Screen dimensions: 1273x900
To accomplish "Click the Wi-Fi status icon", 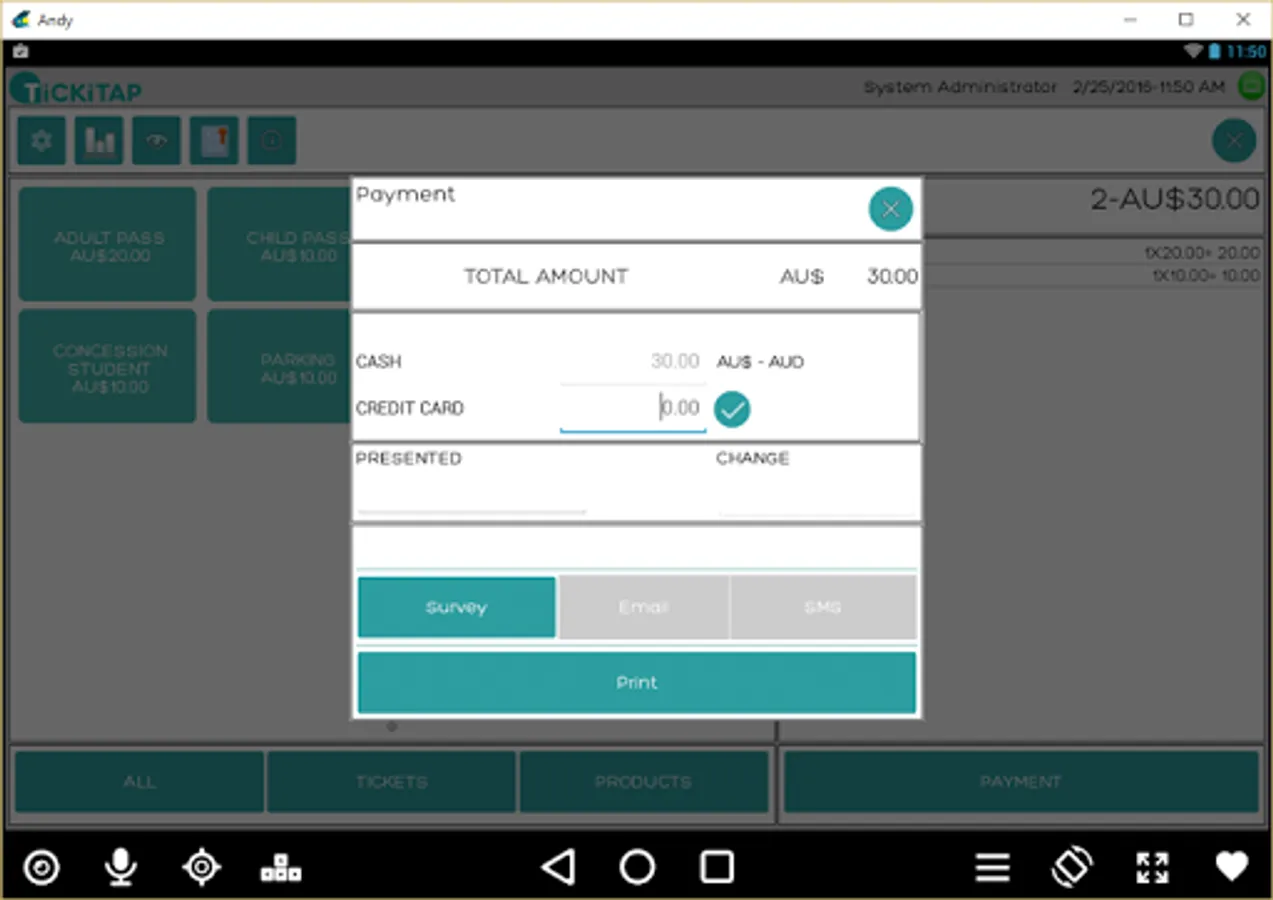I will coord(1193,51).
